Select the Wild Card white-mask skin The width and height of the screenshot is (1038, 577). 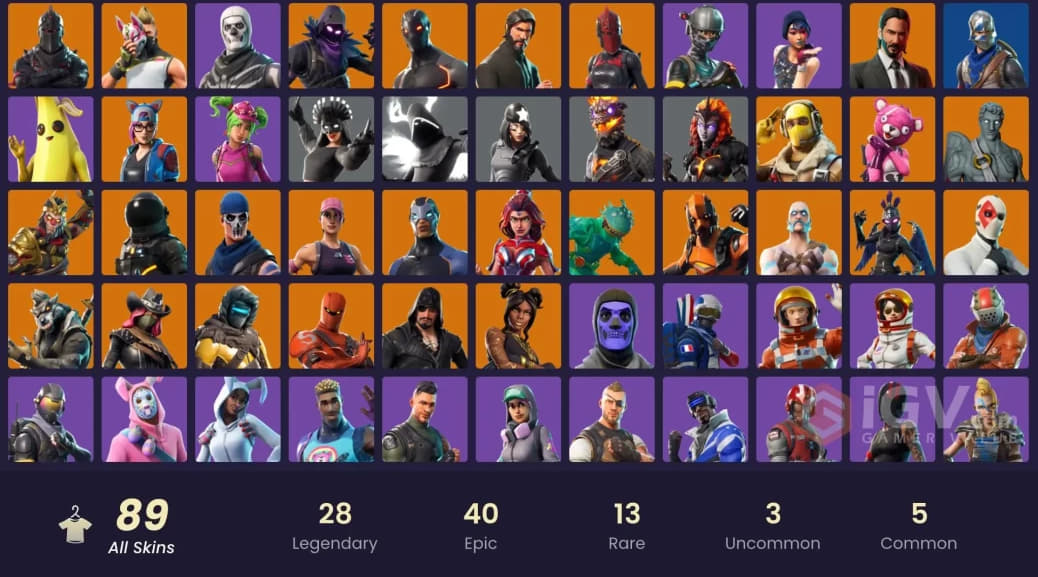(x=986, y=233)
